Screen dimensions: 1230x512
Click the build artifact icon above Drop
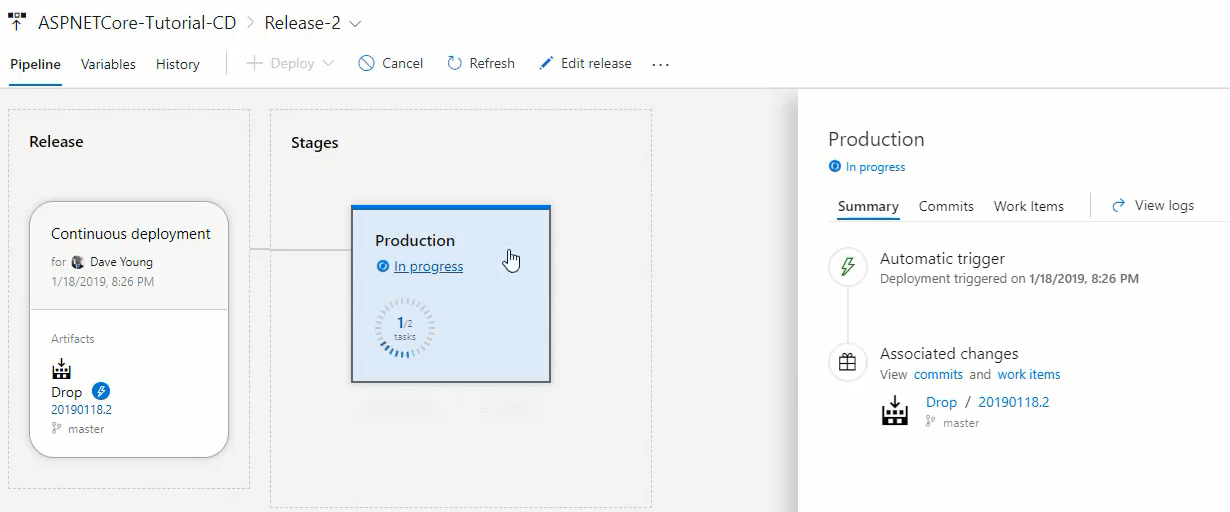61,369
